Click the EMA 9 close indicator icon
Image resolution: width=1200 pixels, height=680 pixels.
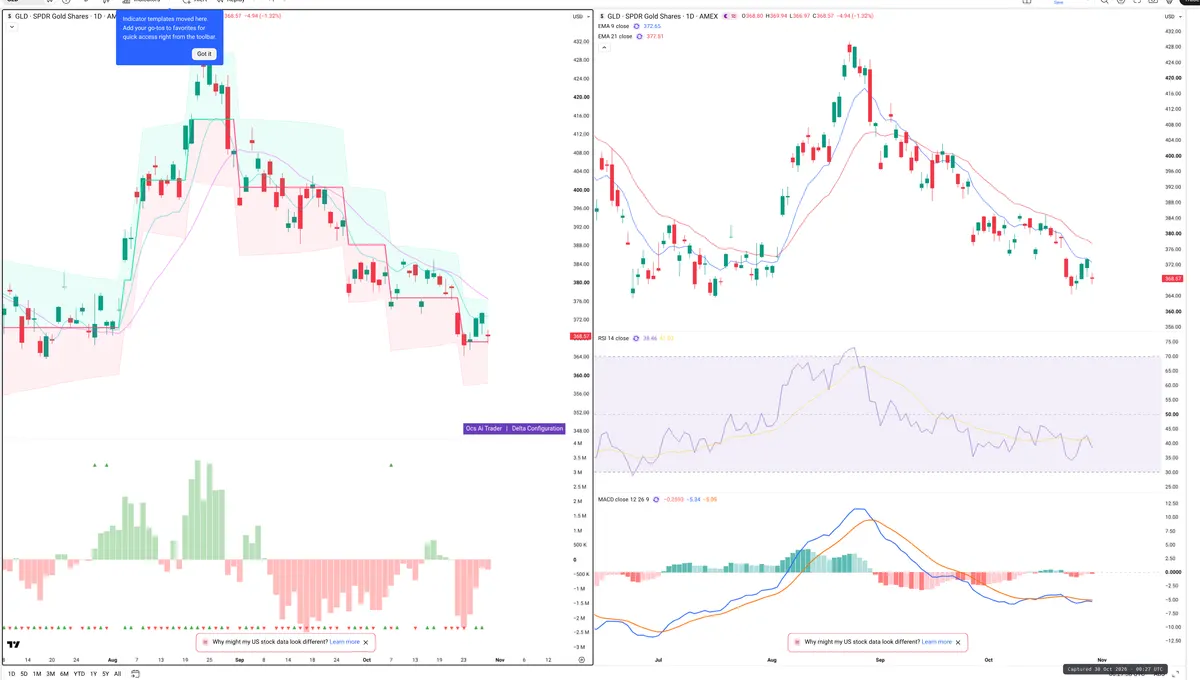(637, 26)
